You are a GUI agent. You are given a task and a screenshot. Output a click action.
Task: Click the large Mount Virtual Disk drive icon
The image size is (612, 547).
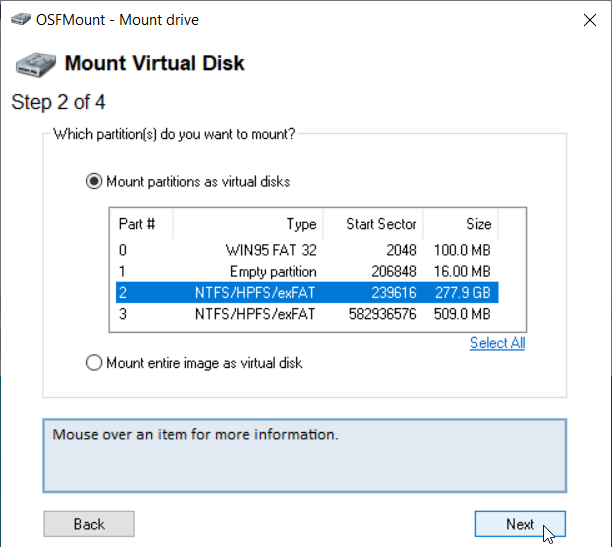pyautogui.click(x=36, y=64)
